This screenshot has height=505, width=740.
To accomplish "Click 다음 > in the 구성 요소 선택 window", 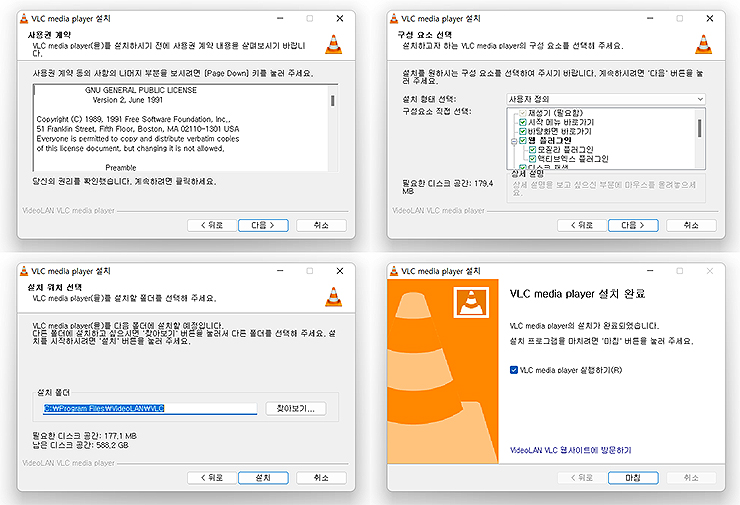I will (633, 226).
